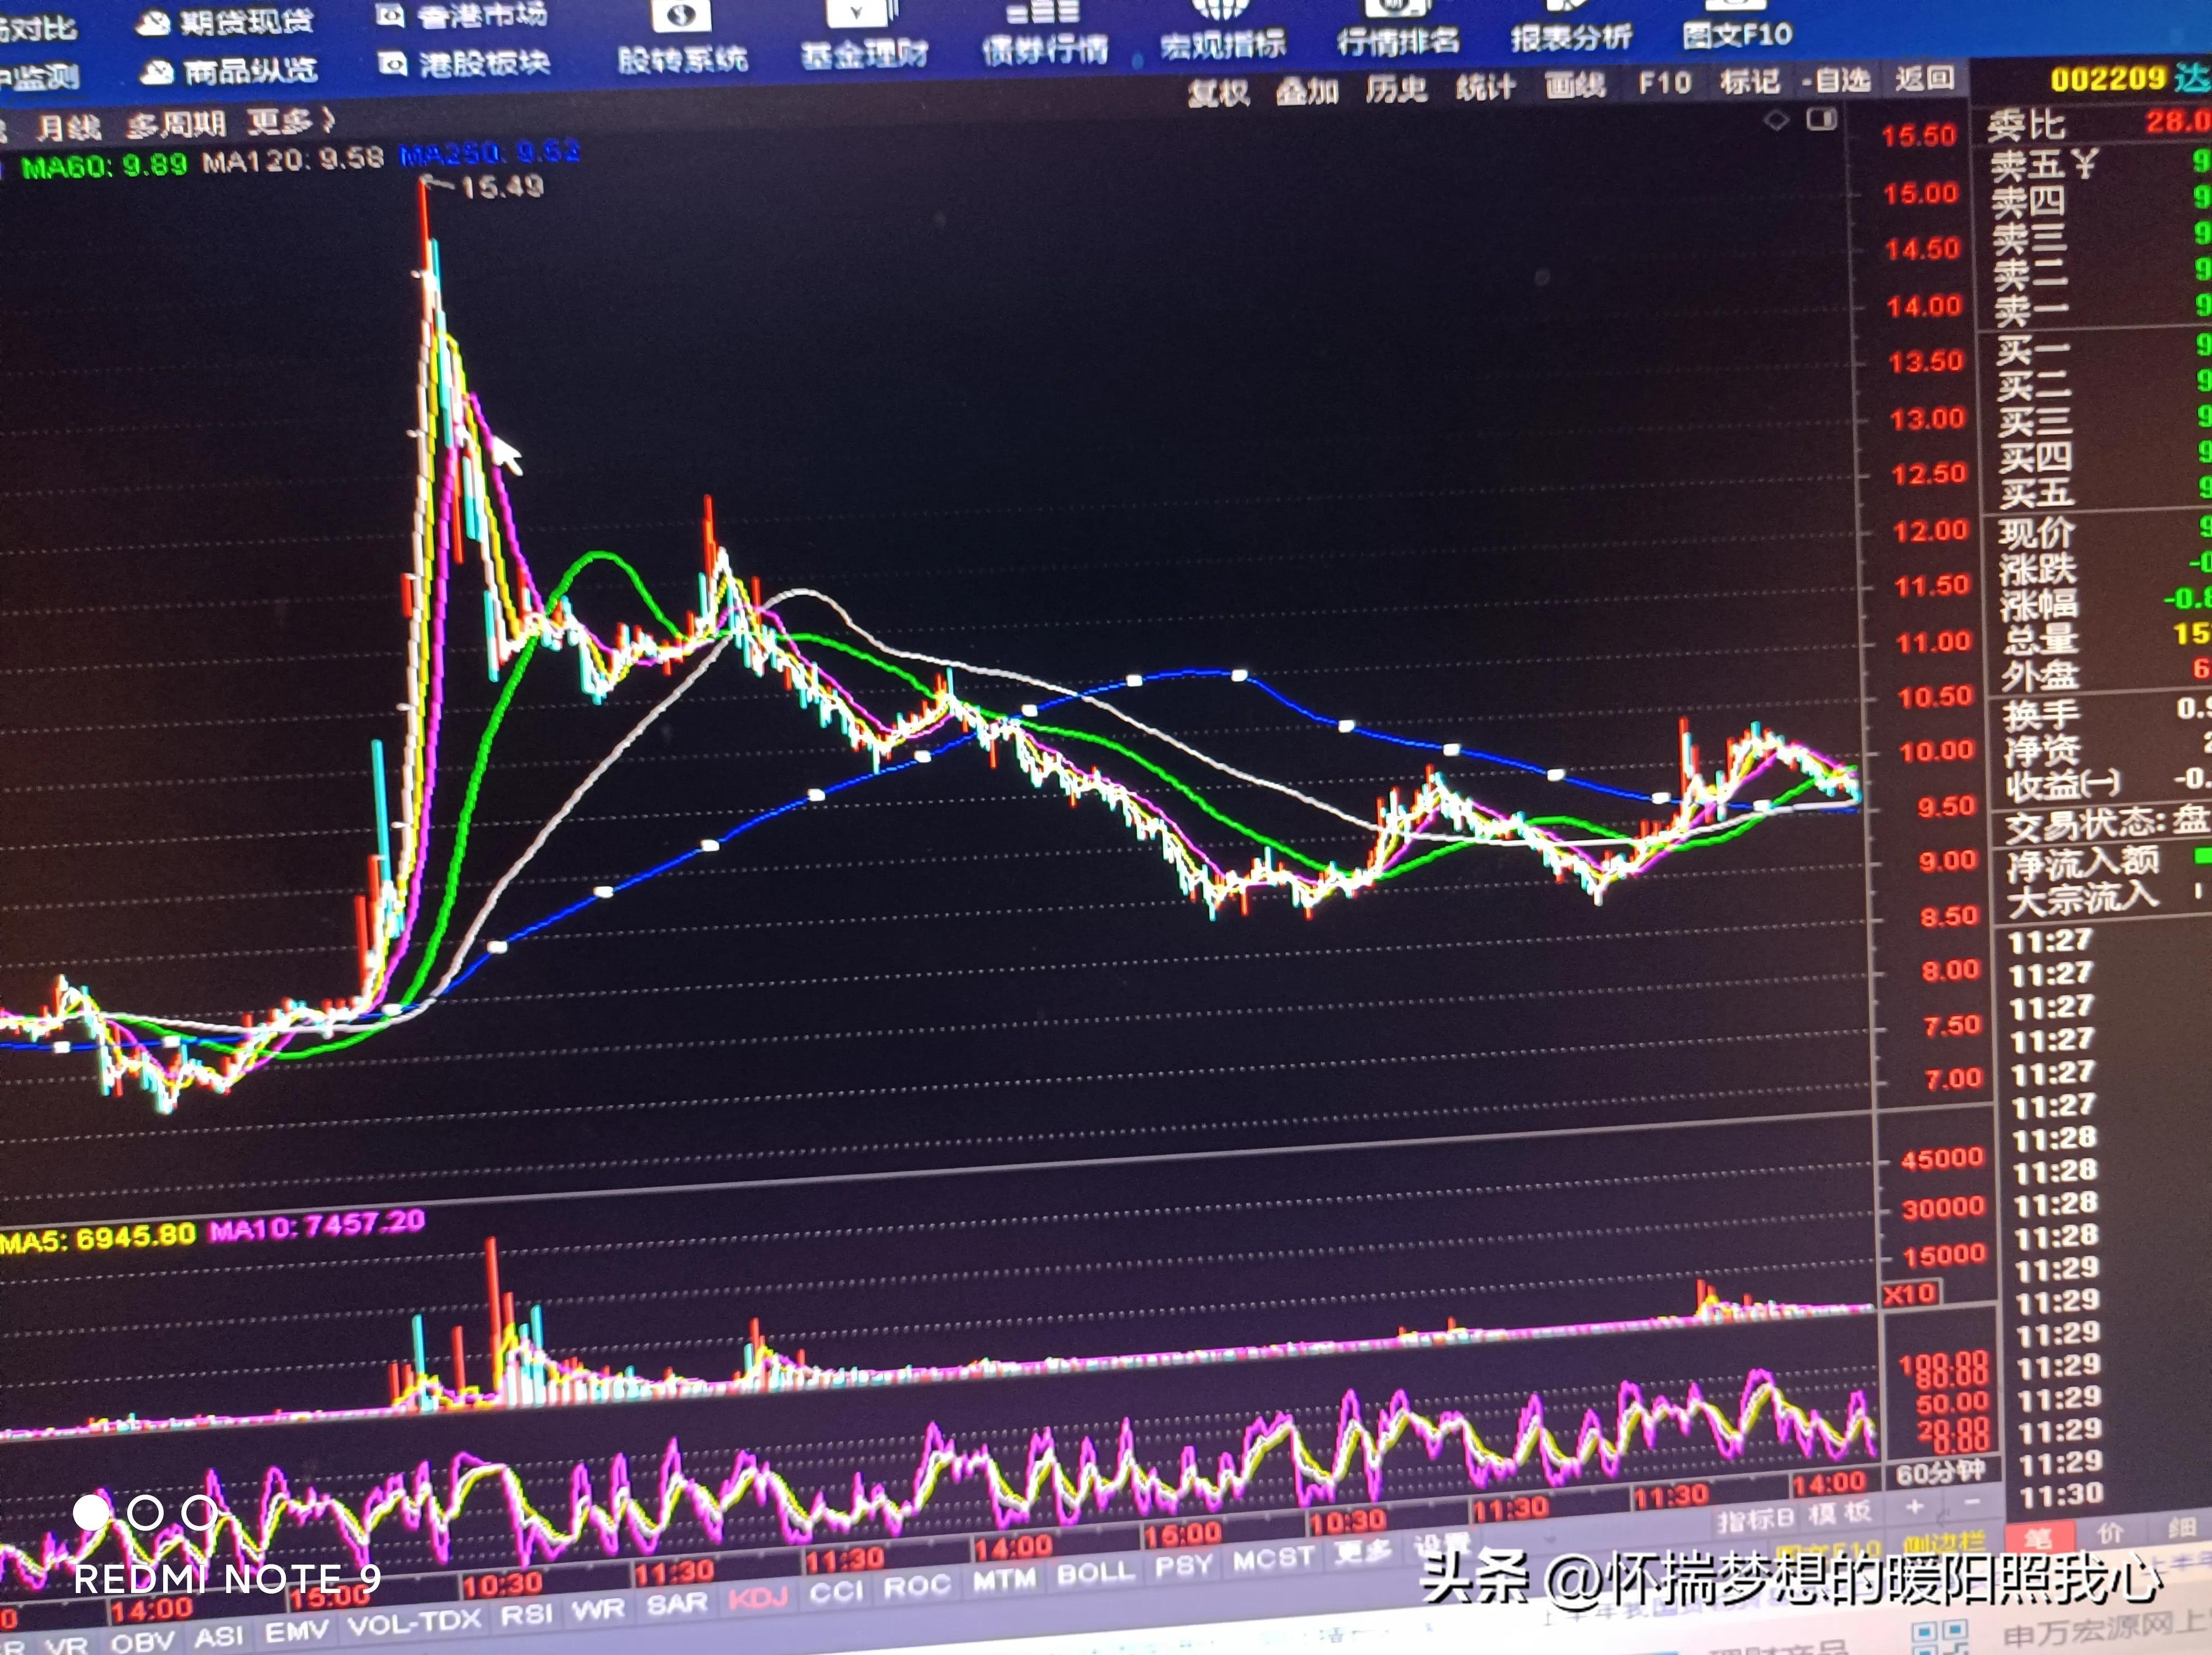
Task: Click stock code 002209 header
Action: tap(2107, 78)
